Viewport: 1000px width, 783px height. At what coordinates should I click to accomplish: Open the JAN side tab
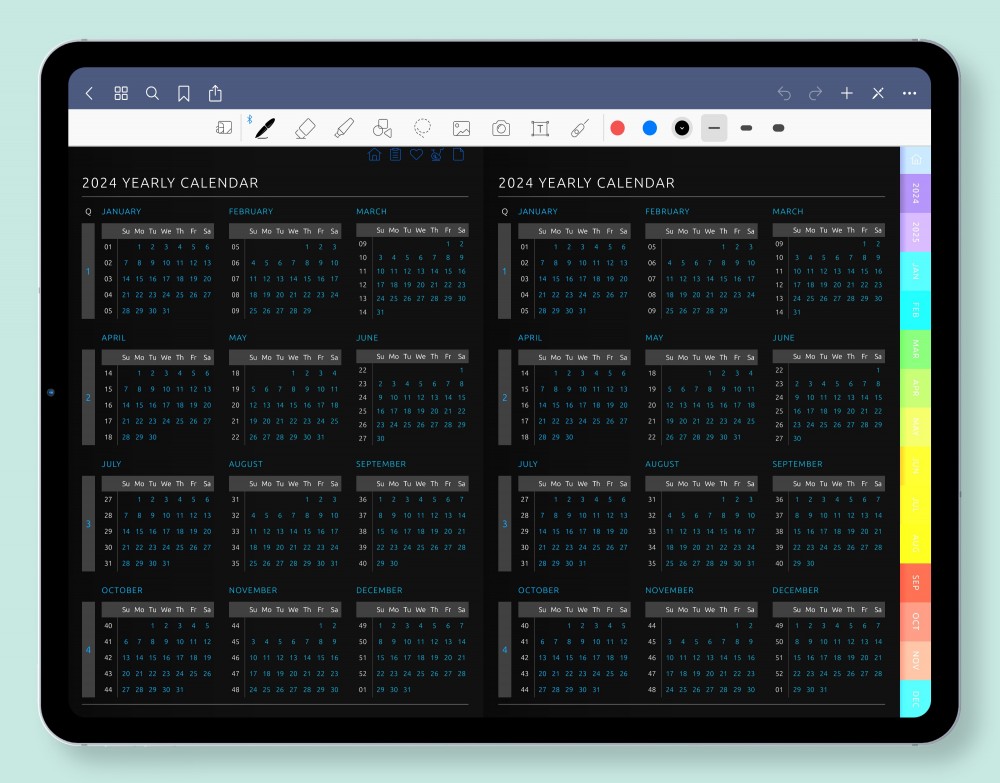point(916,272)
